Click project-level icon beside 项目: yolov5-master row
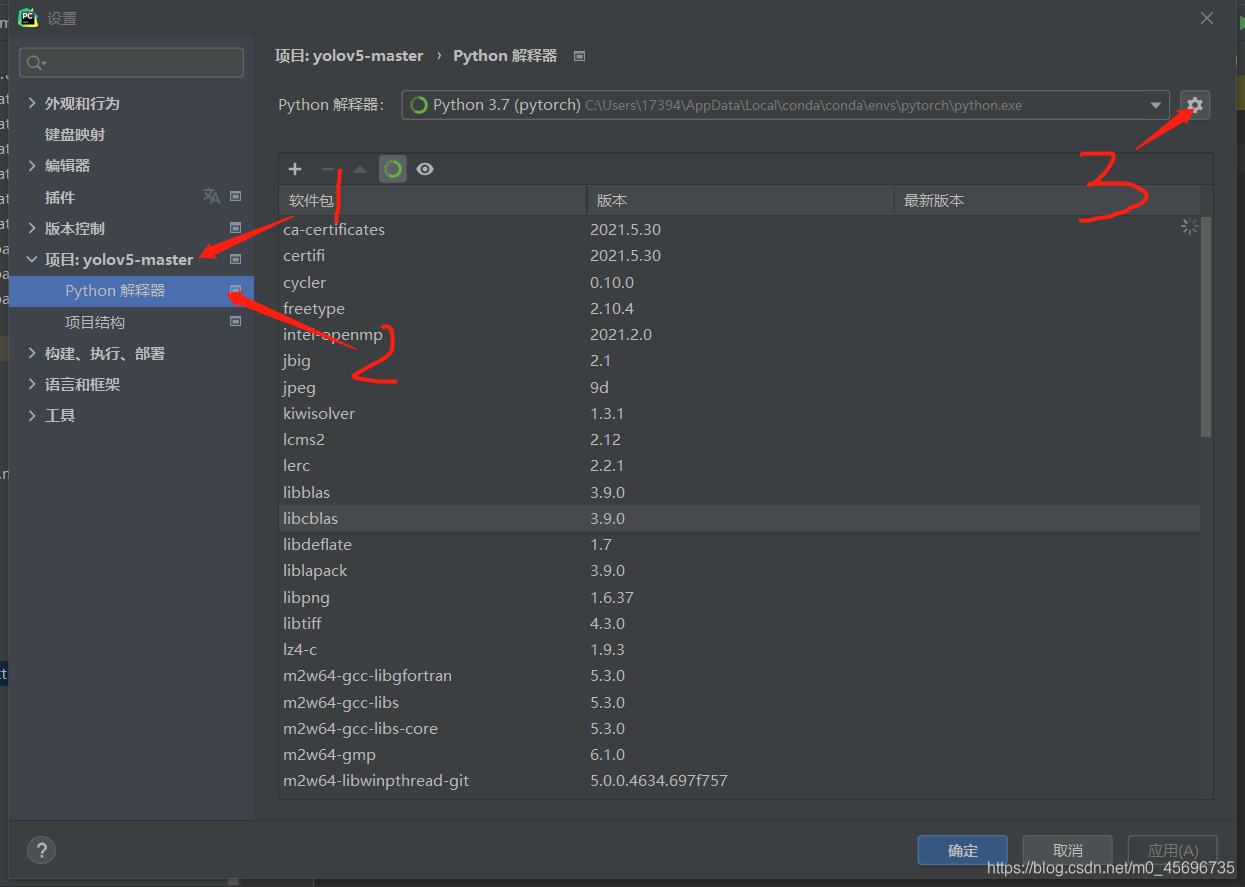Screen dimensions: 1245x887 [x=236, y=259]
